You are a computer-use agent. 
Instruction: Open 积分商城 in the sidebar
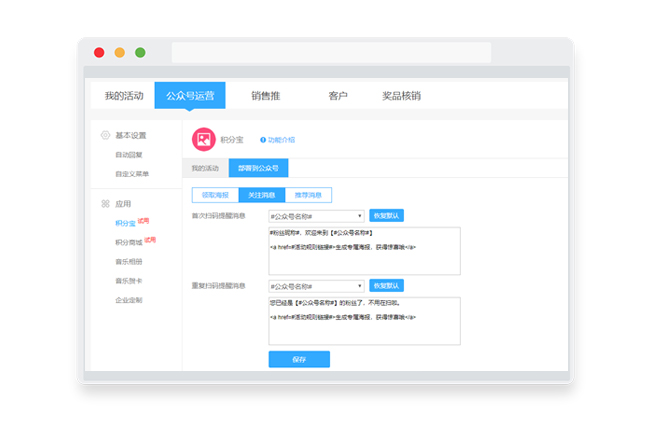coord(129,242)
